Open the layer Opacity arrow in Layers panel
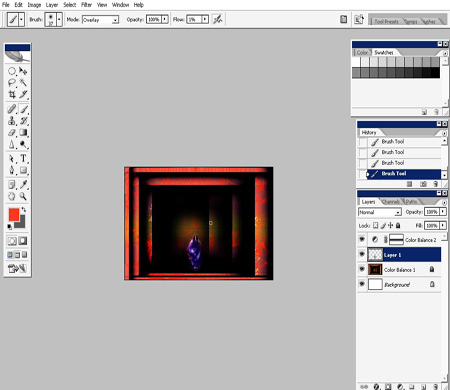Image resolution: width=450 pixels, height=390 pixels. 443,212
